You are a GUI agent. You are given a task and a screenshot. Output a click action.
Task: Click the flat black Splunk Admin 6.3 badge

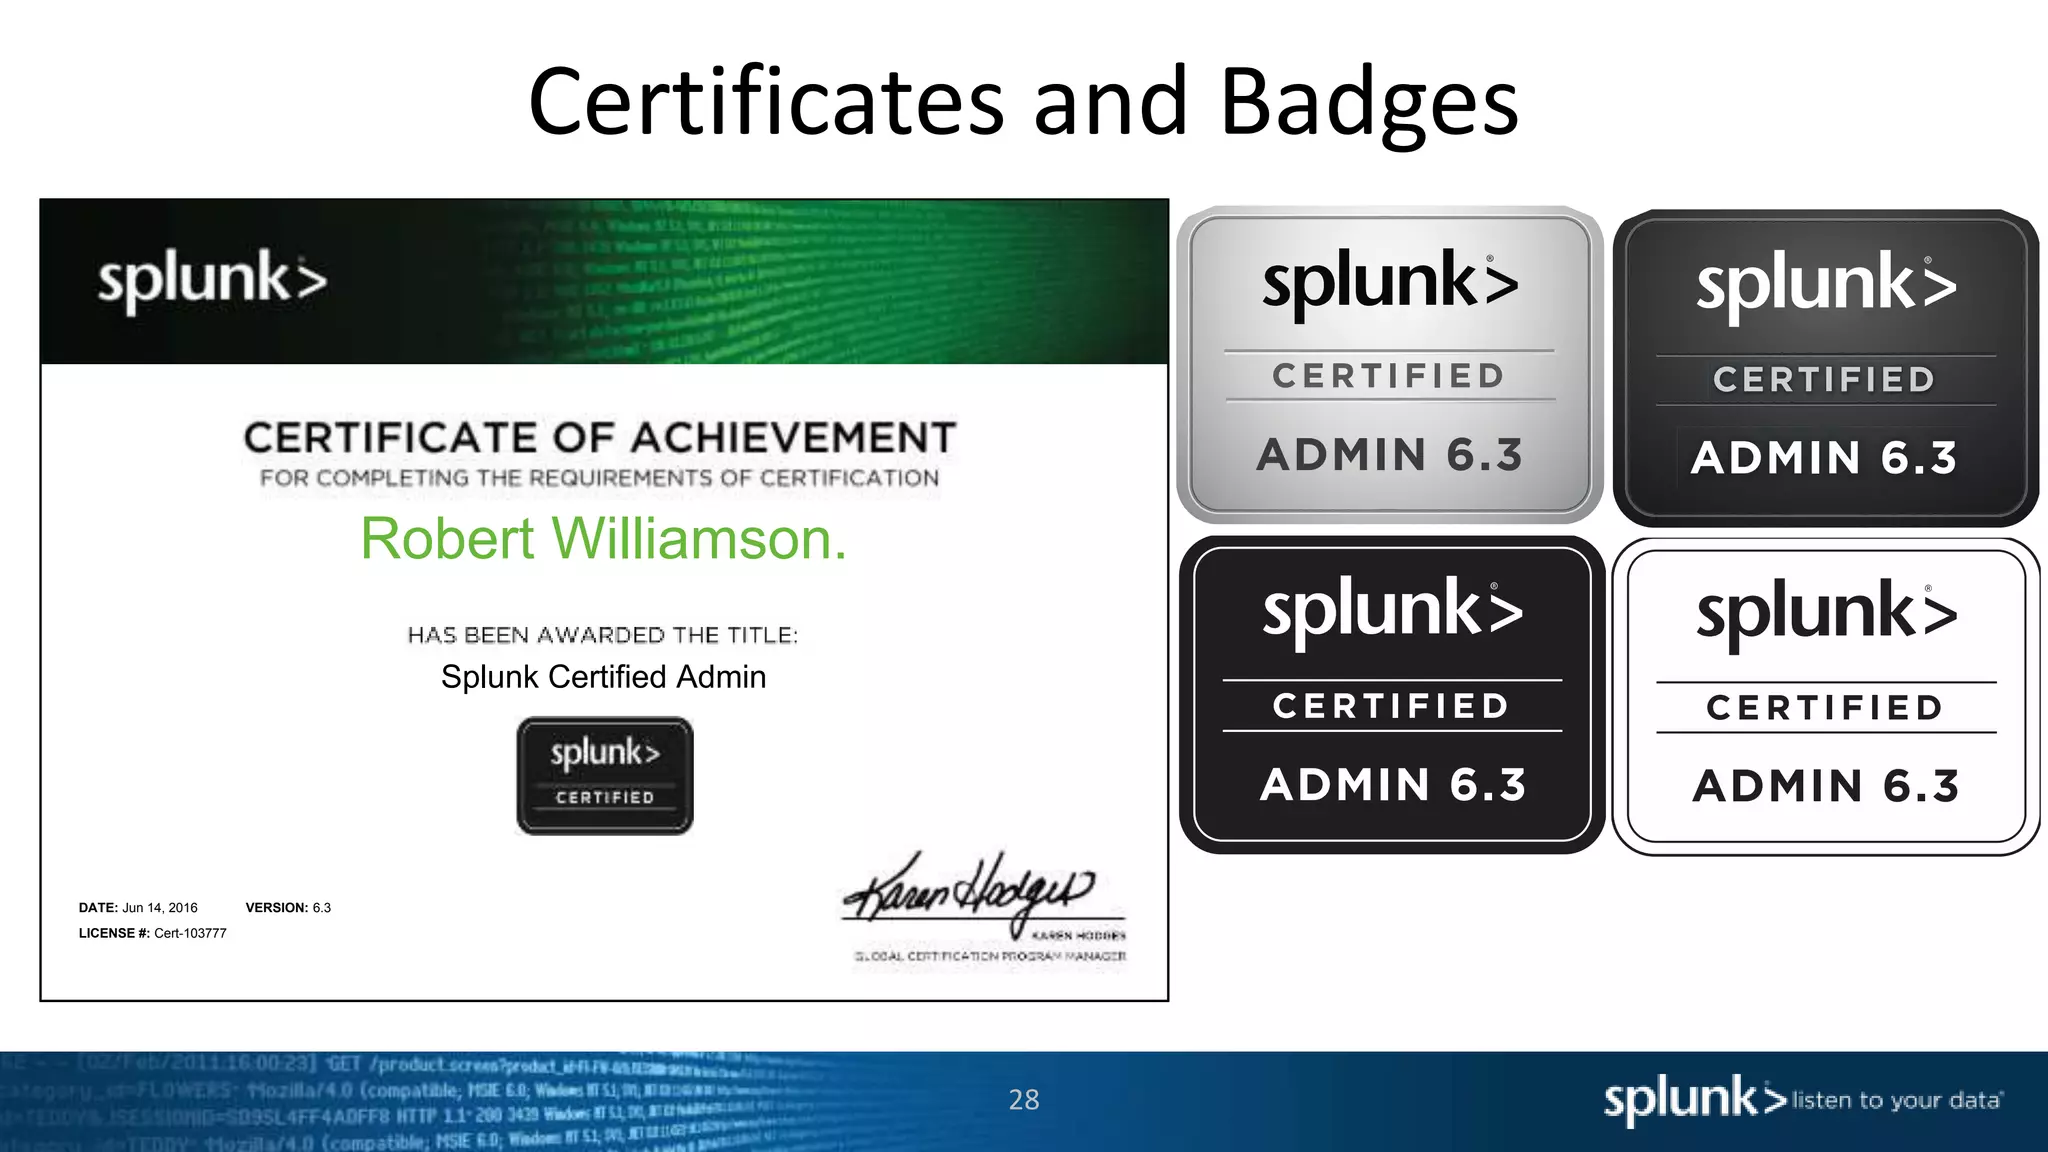pyautogui.click(x=1392, y=695)
